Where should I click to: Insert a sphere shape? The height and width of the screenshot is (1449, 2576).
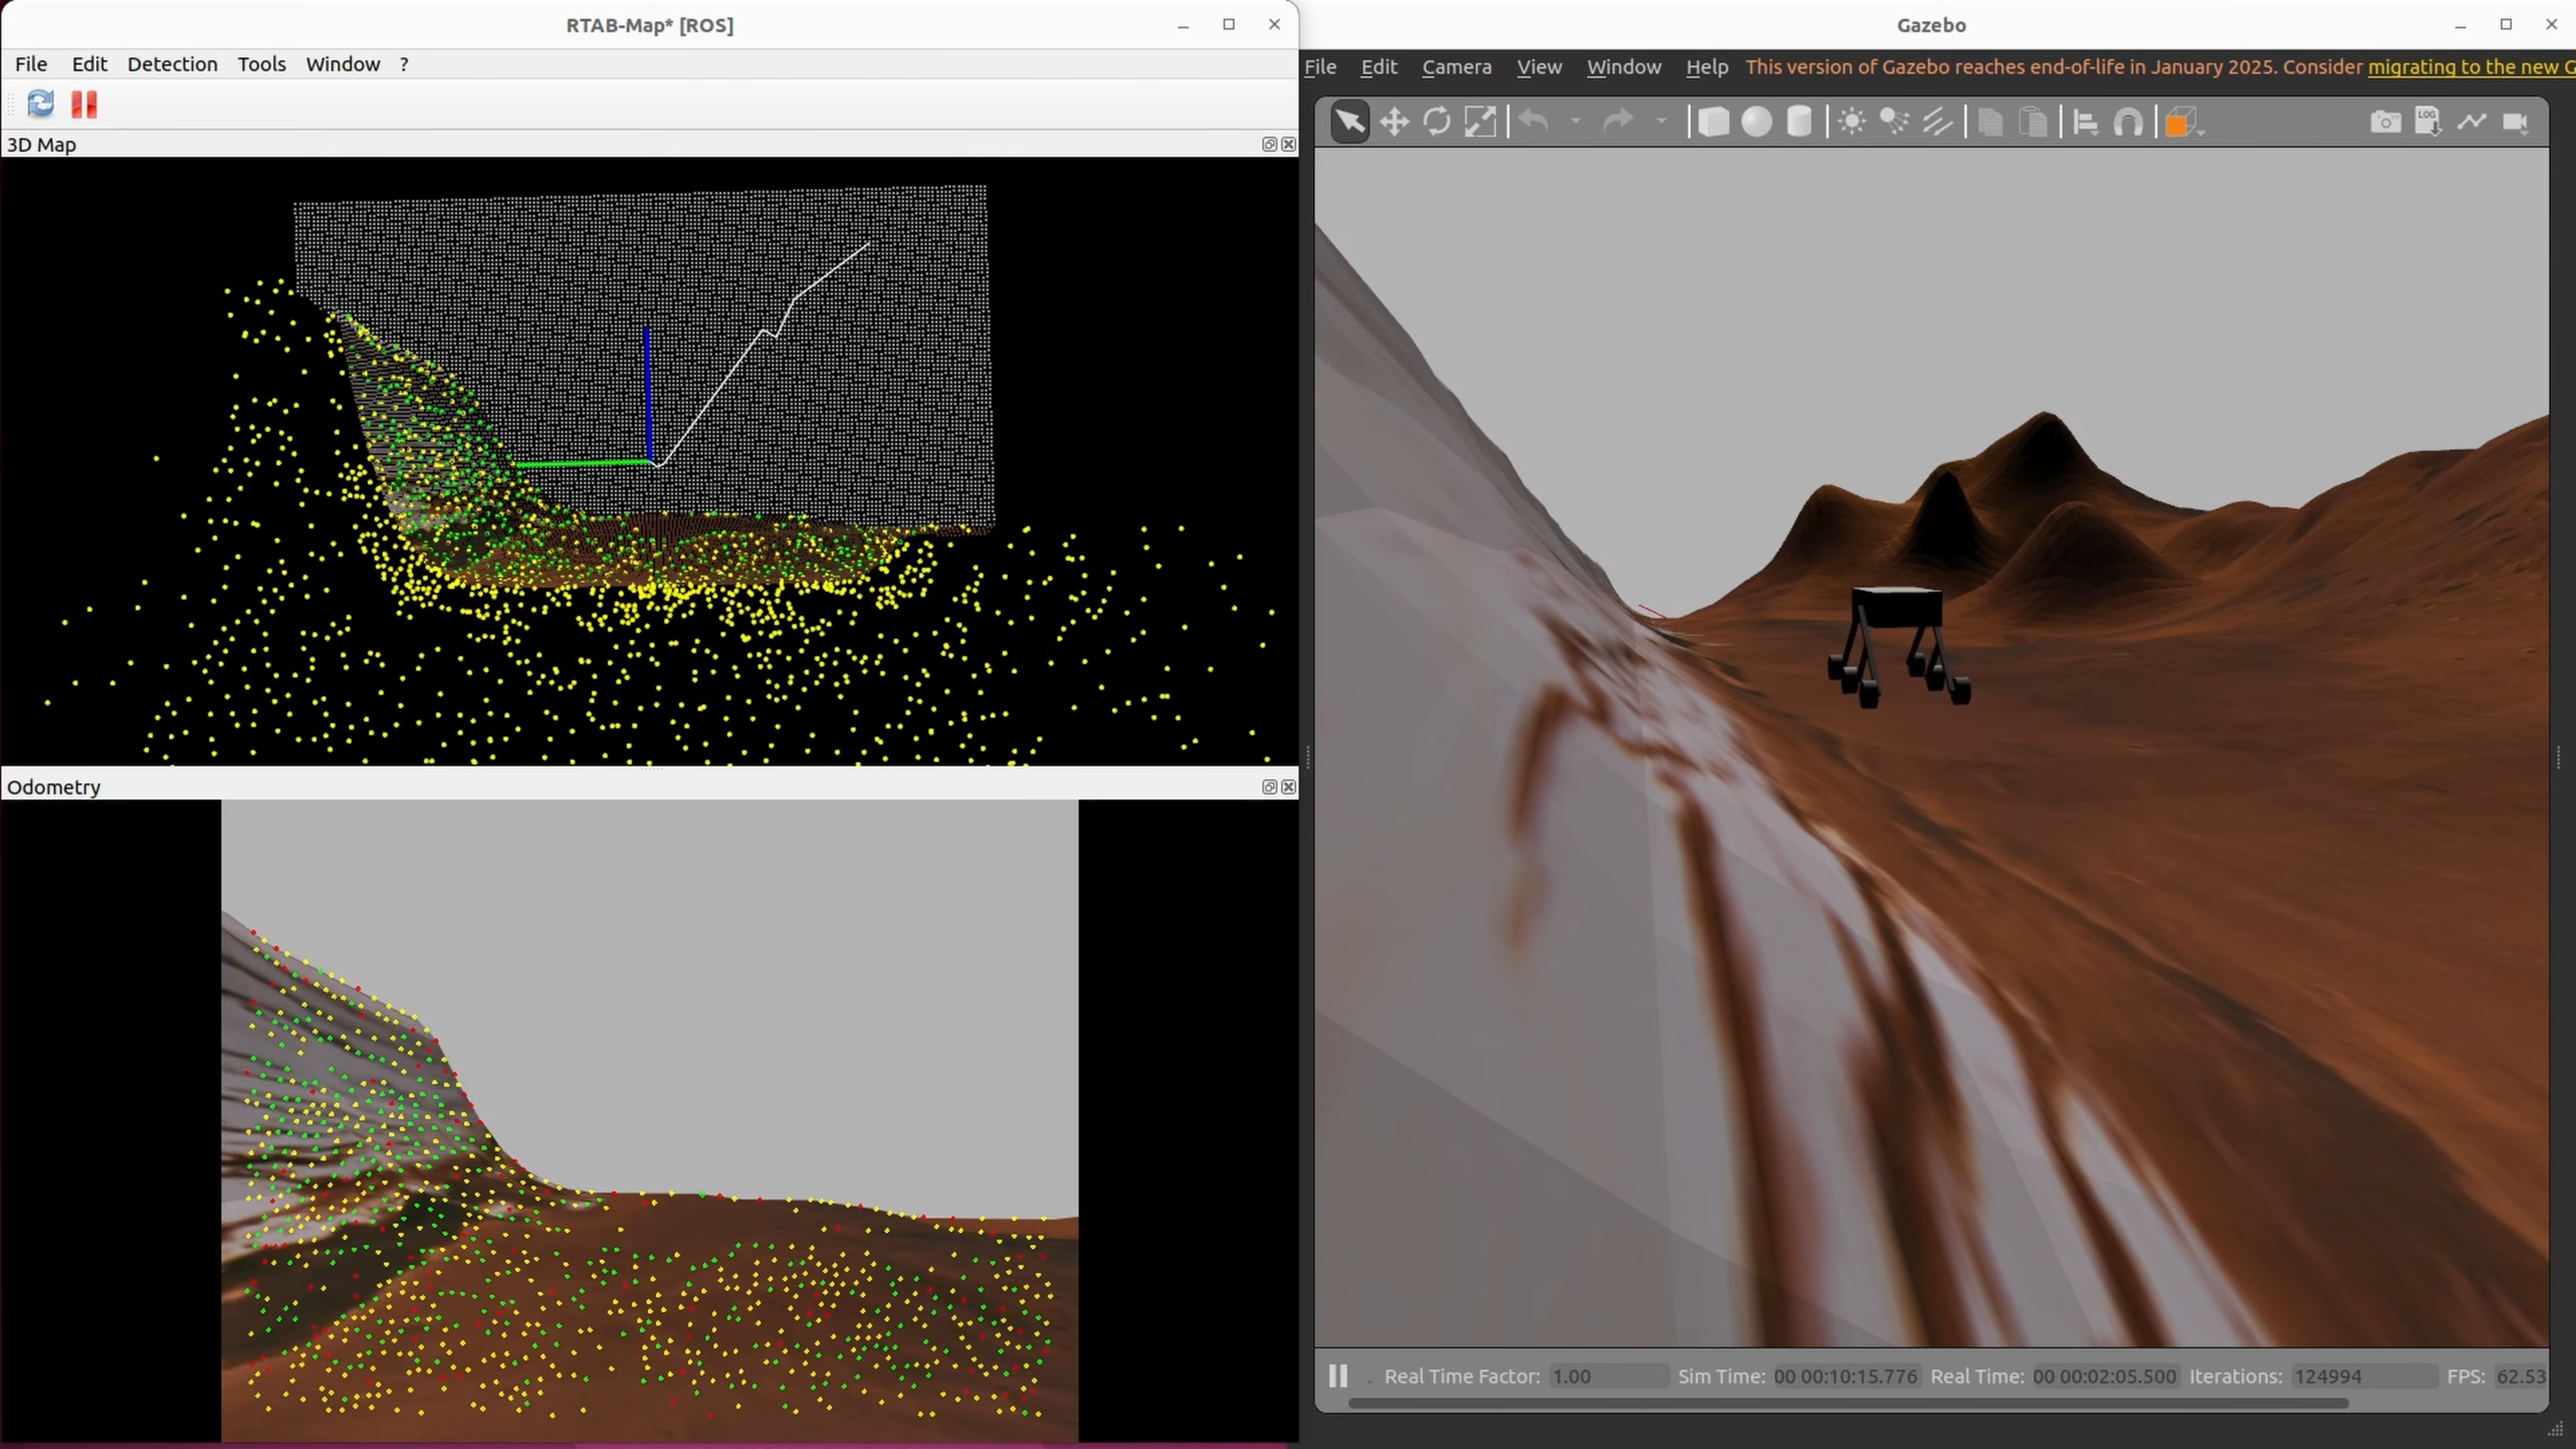tap(1756, 122)
